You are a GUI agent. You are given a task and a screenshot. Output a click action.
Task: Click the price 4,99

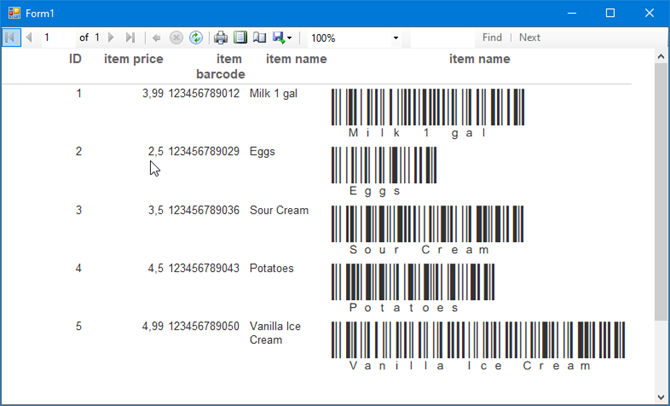[x=153, y=327]
